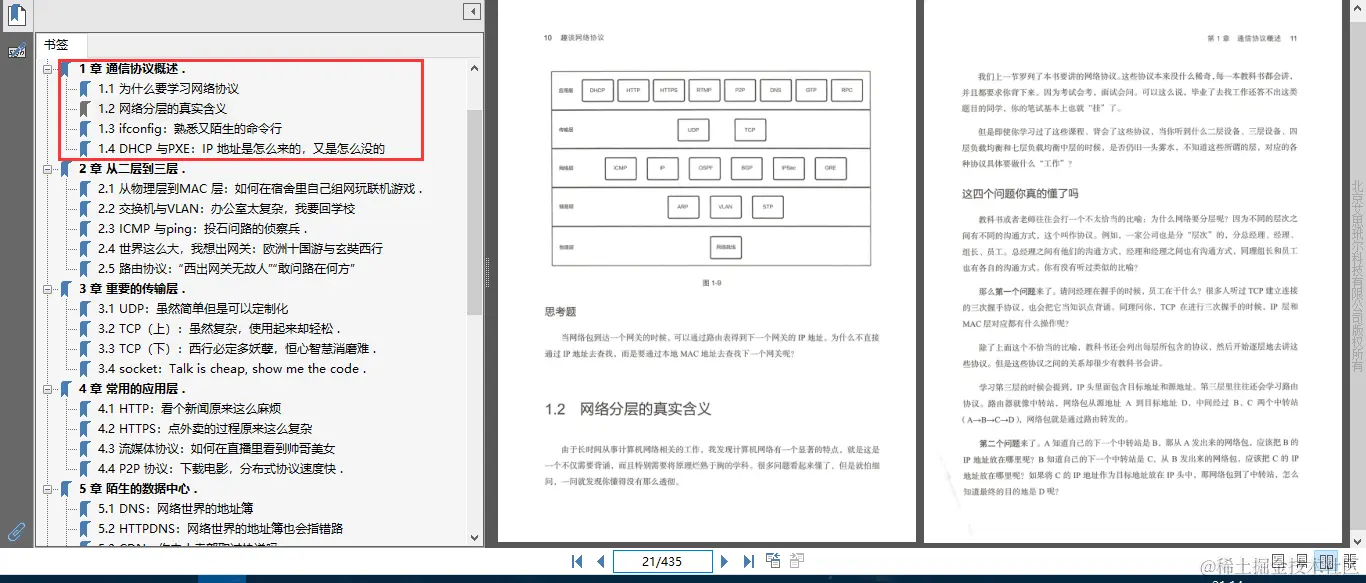Go to the next page arrow icon

coord(725,561)
